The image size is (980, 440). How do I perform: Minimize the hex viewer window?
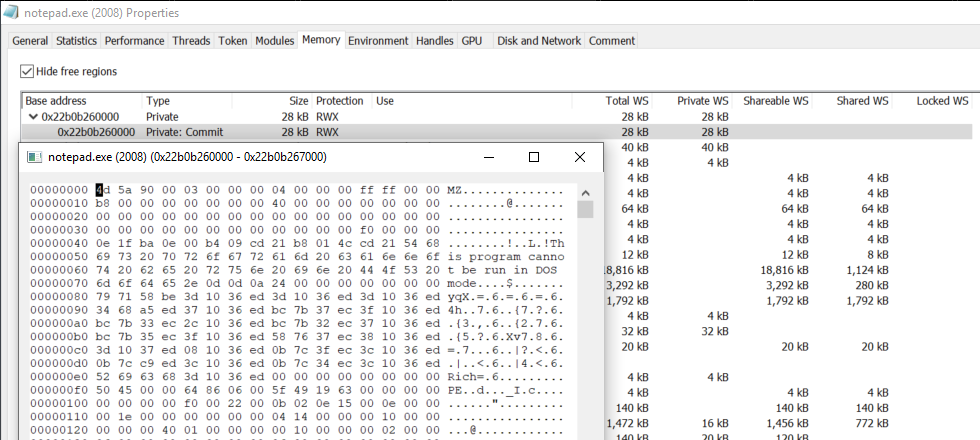coord(489,157)
